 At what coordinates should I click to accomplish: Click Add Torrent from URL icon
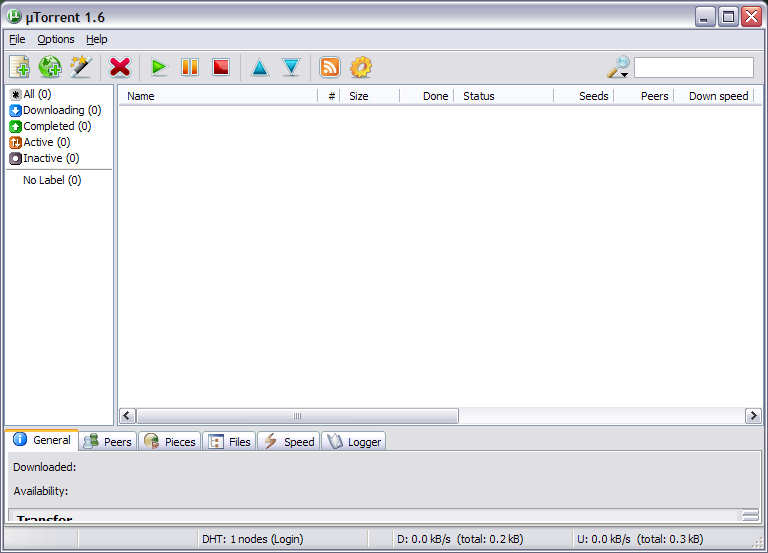[50, 67]
